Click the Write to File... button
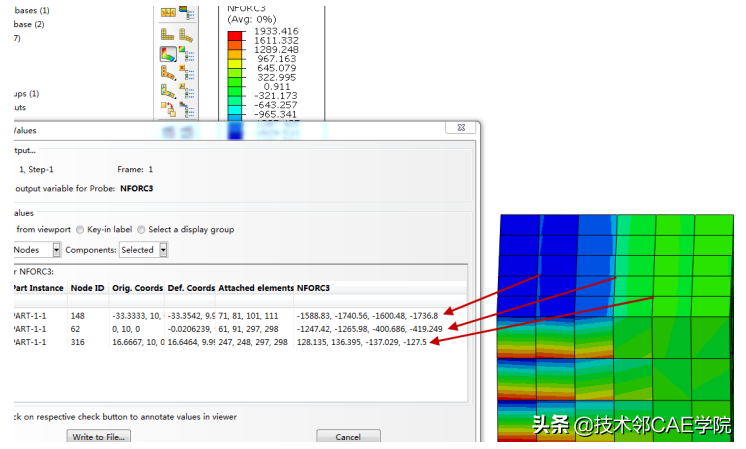746x449 pixels. point(98,437)
